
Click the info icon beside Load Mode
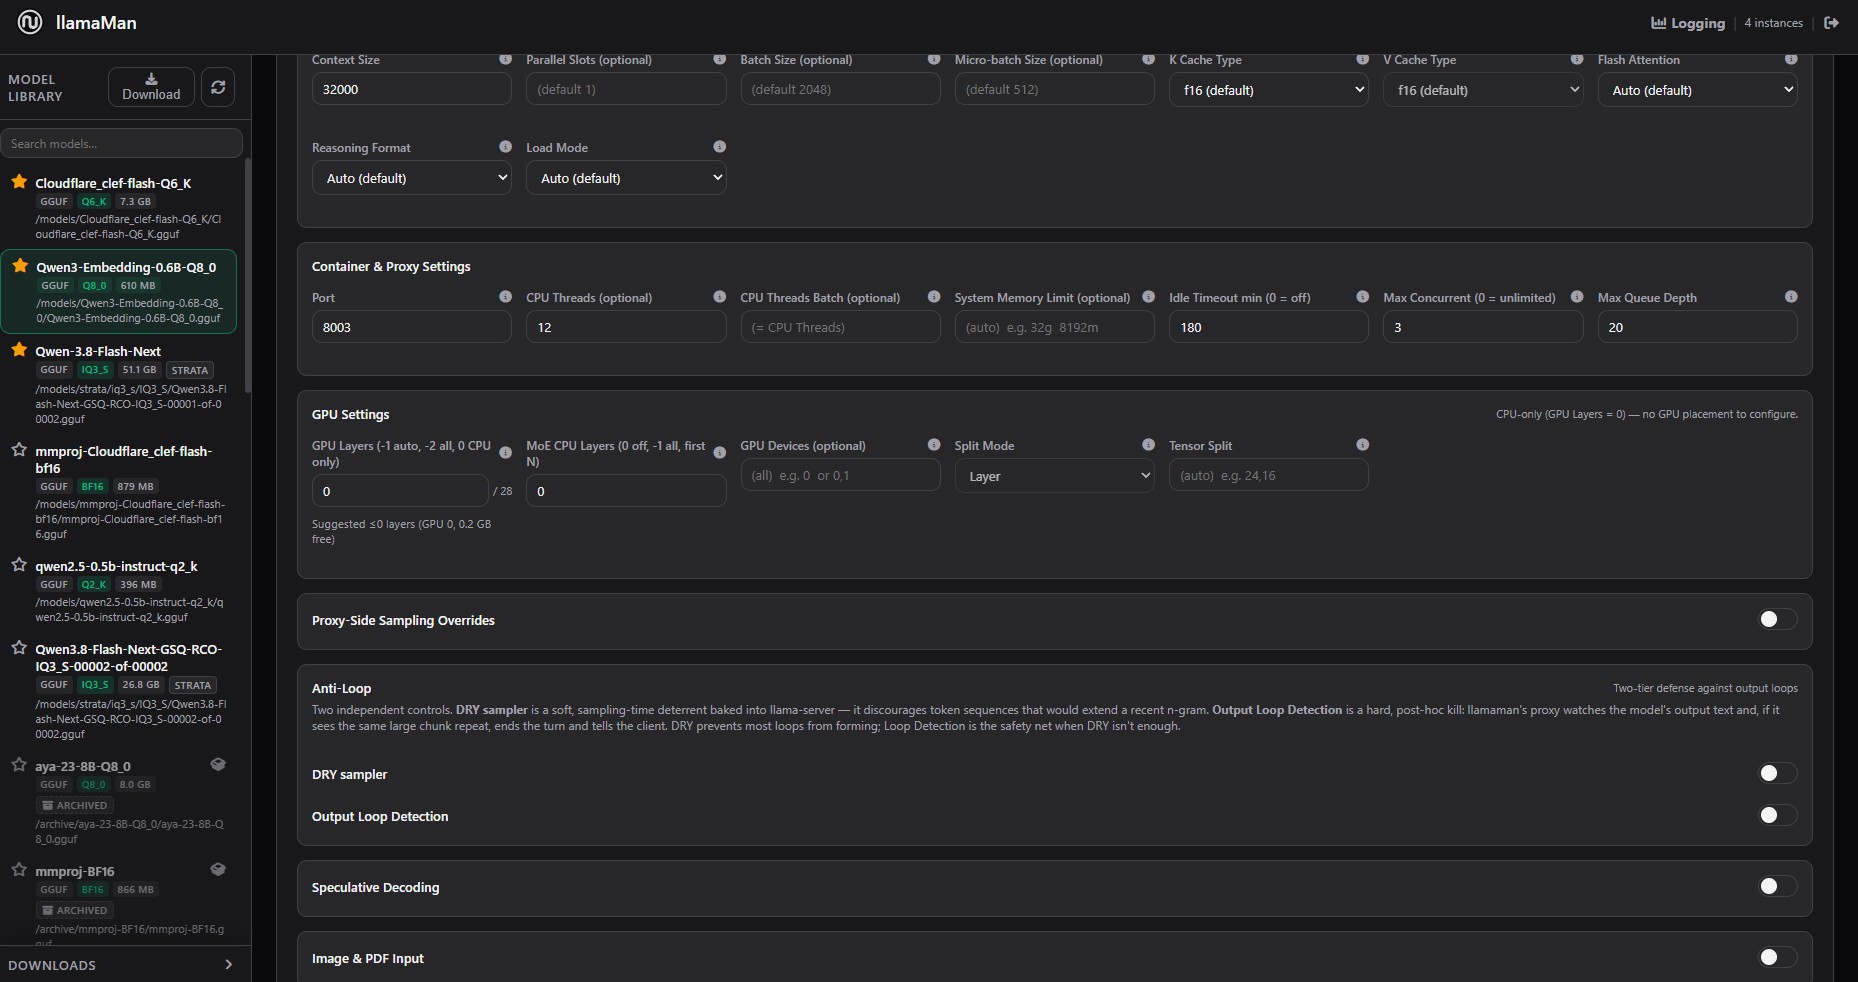point(719,147)
